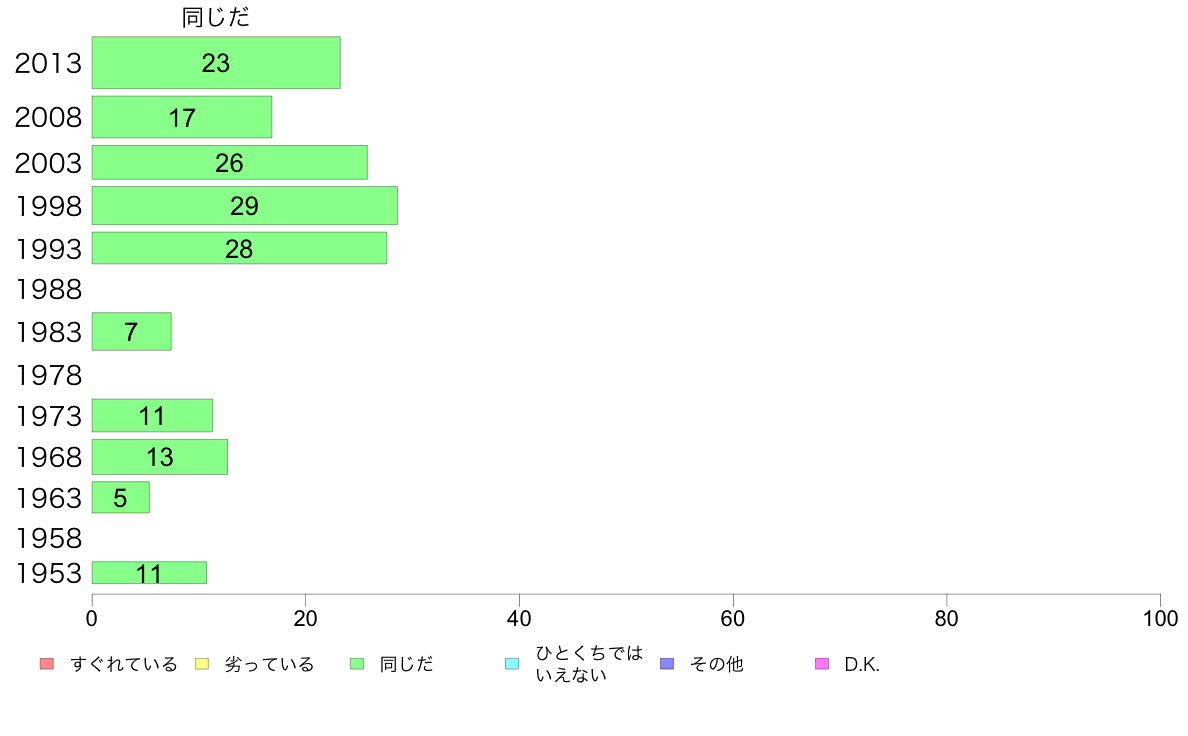Screen dimensions: 1188x736
Task: Select the 1993 bar showing 28
Action: pos(239,249)
